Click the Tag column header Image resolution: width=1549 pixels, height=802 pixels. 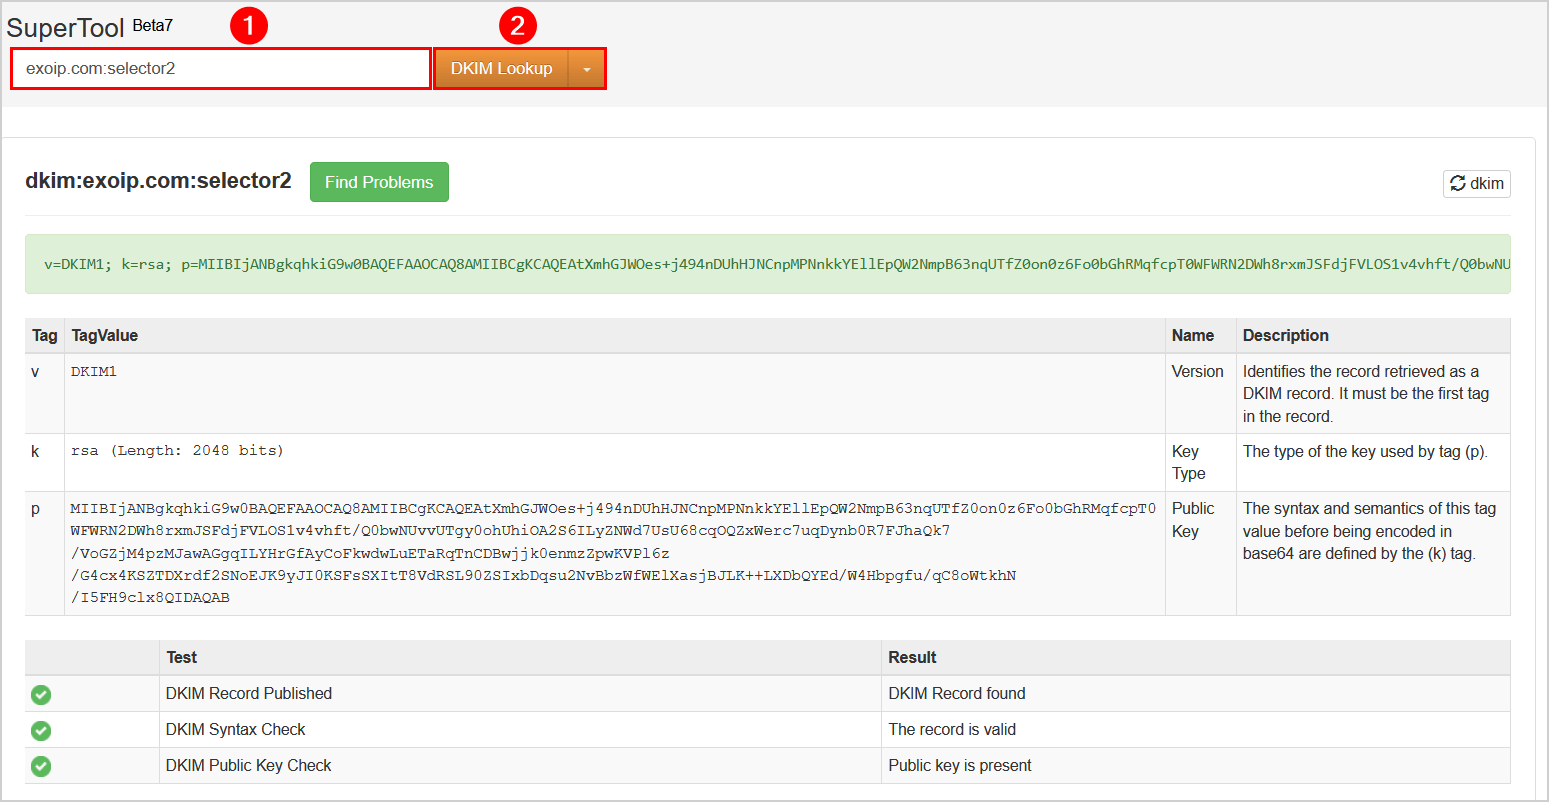point(44,335)
